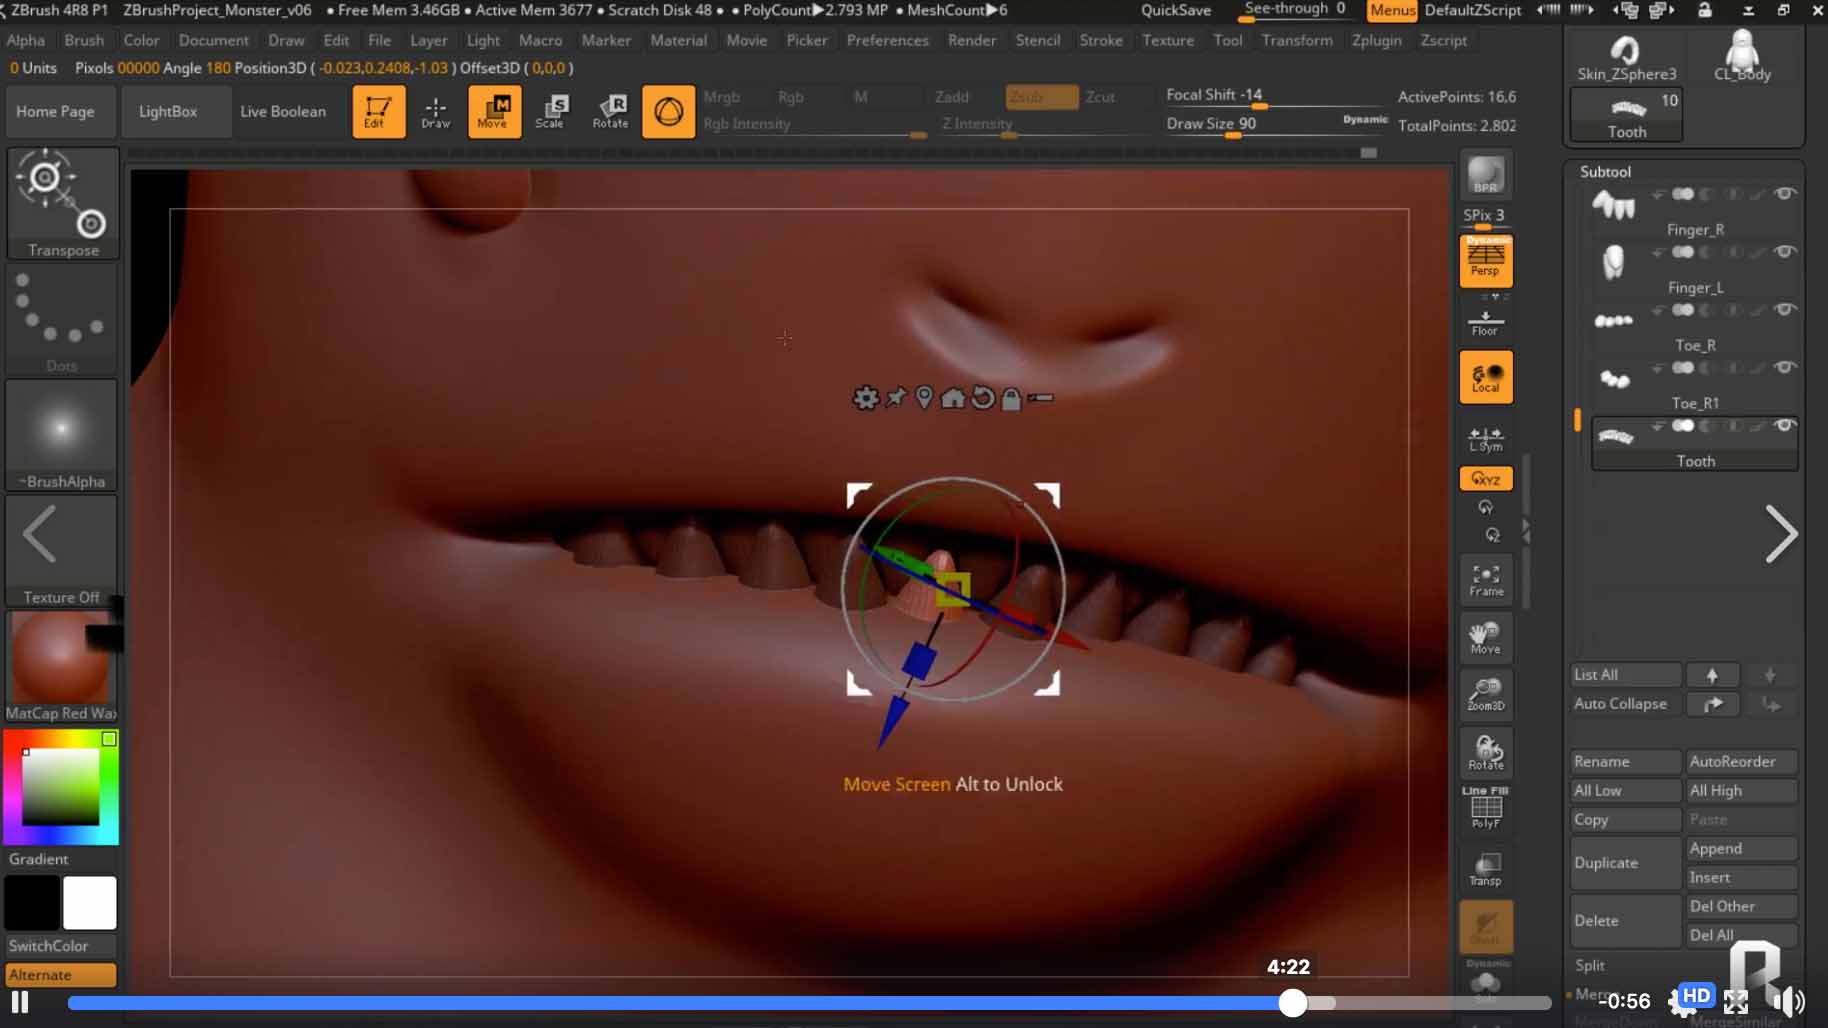
Task: Click the BPR render icon
Action: (x=1485, y=175)
